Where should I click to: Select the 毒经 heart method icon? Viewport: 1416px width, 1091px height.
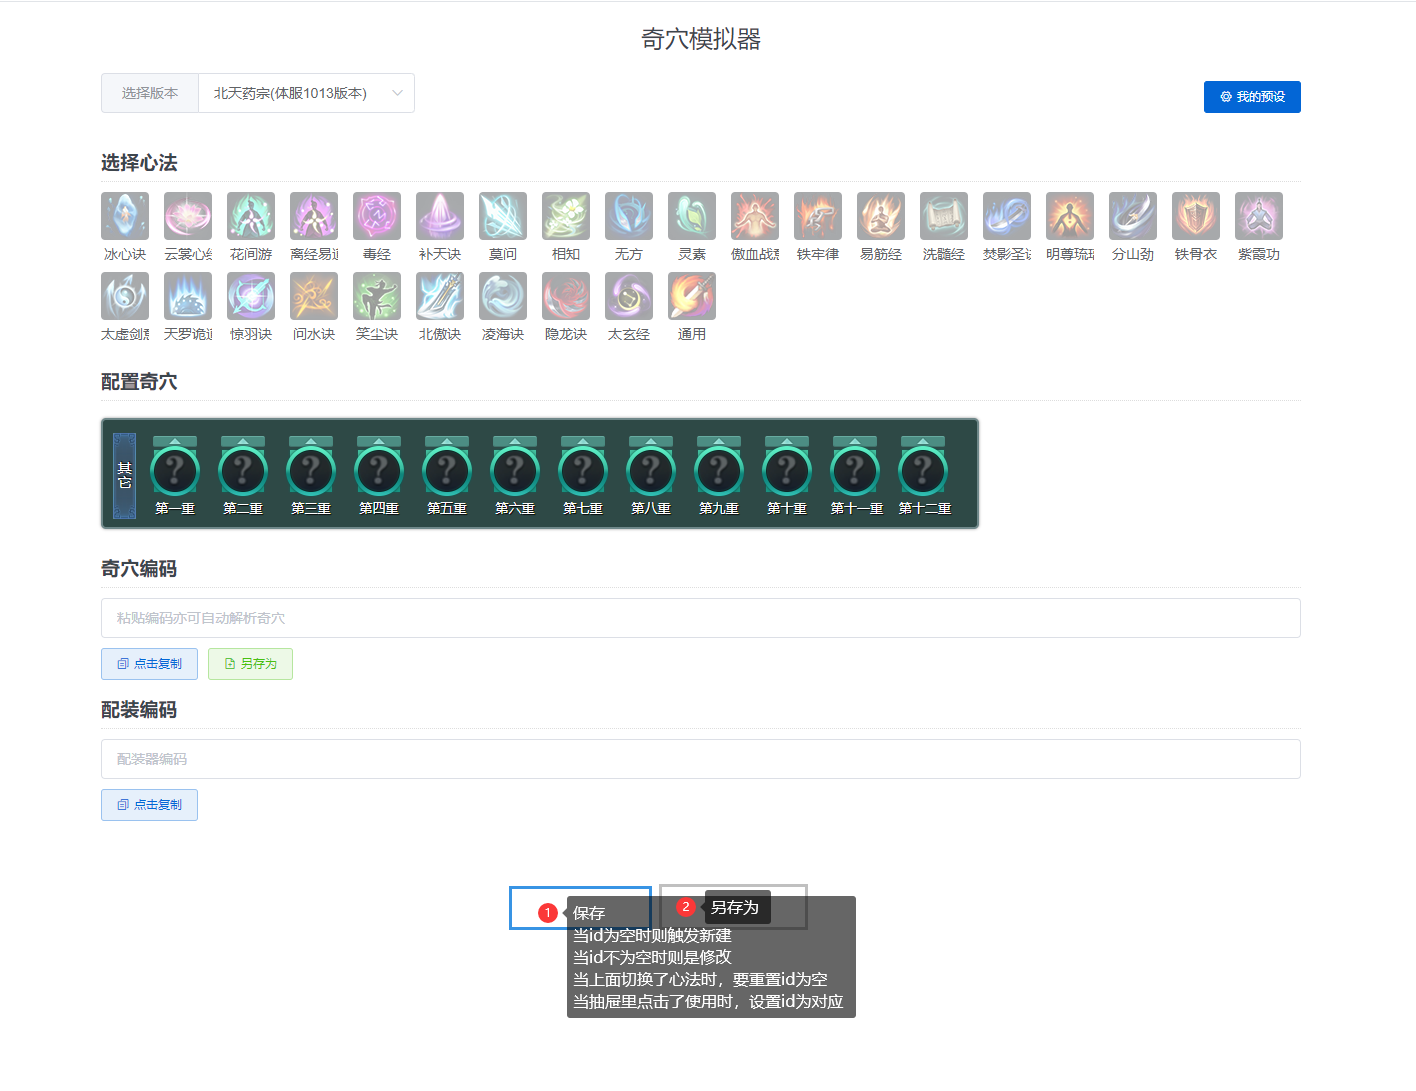(x=376, y=216)
